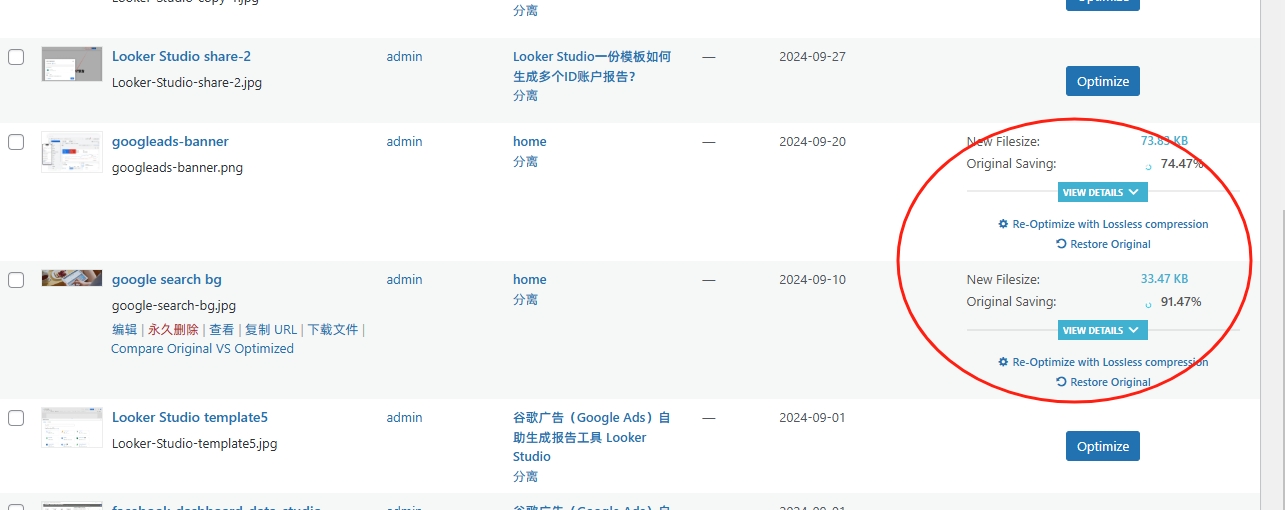Open the googleads-banner thumbnail image
1285x510 pixels.
tap(72, 152)
